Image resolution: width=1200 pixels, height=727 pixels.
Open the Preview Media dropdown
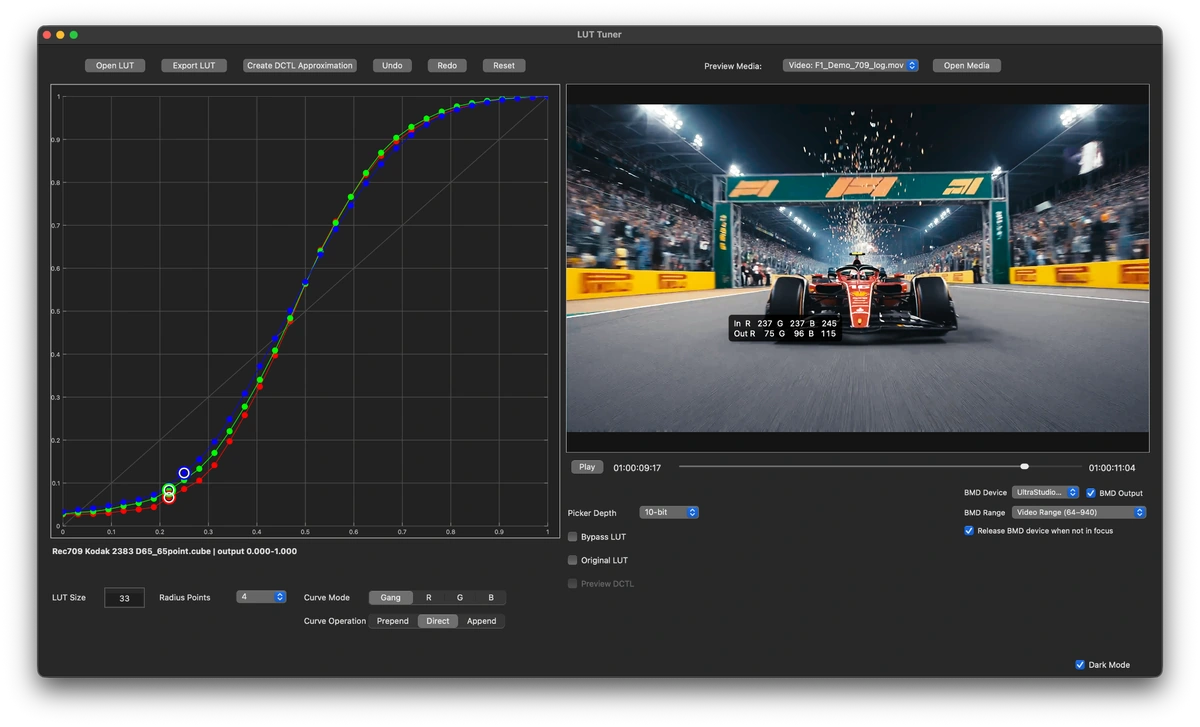tap(850, 66)
